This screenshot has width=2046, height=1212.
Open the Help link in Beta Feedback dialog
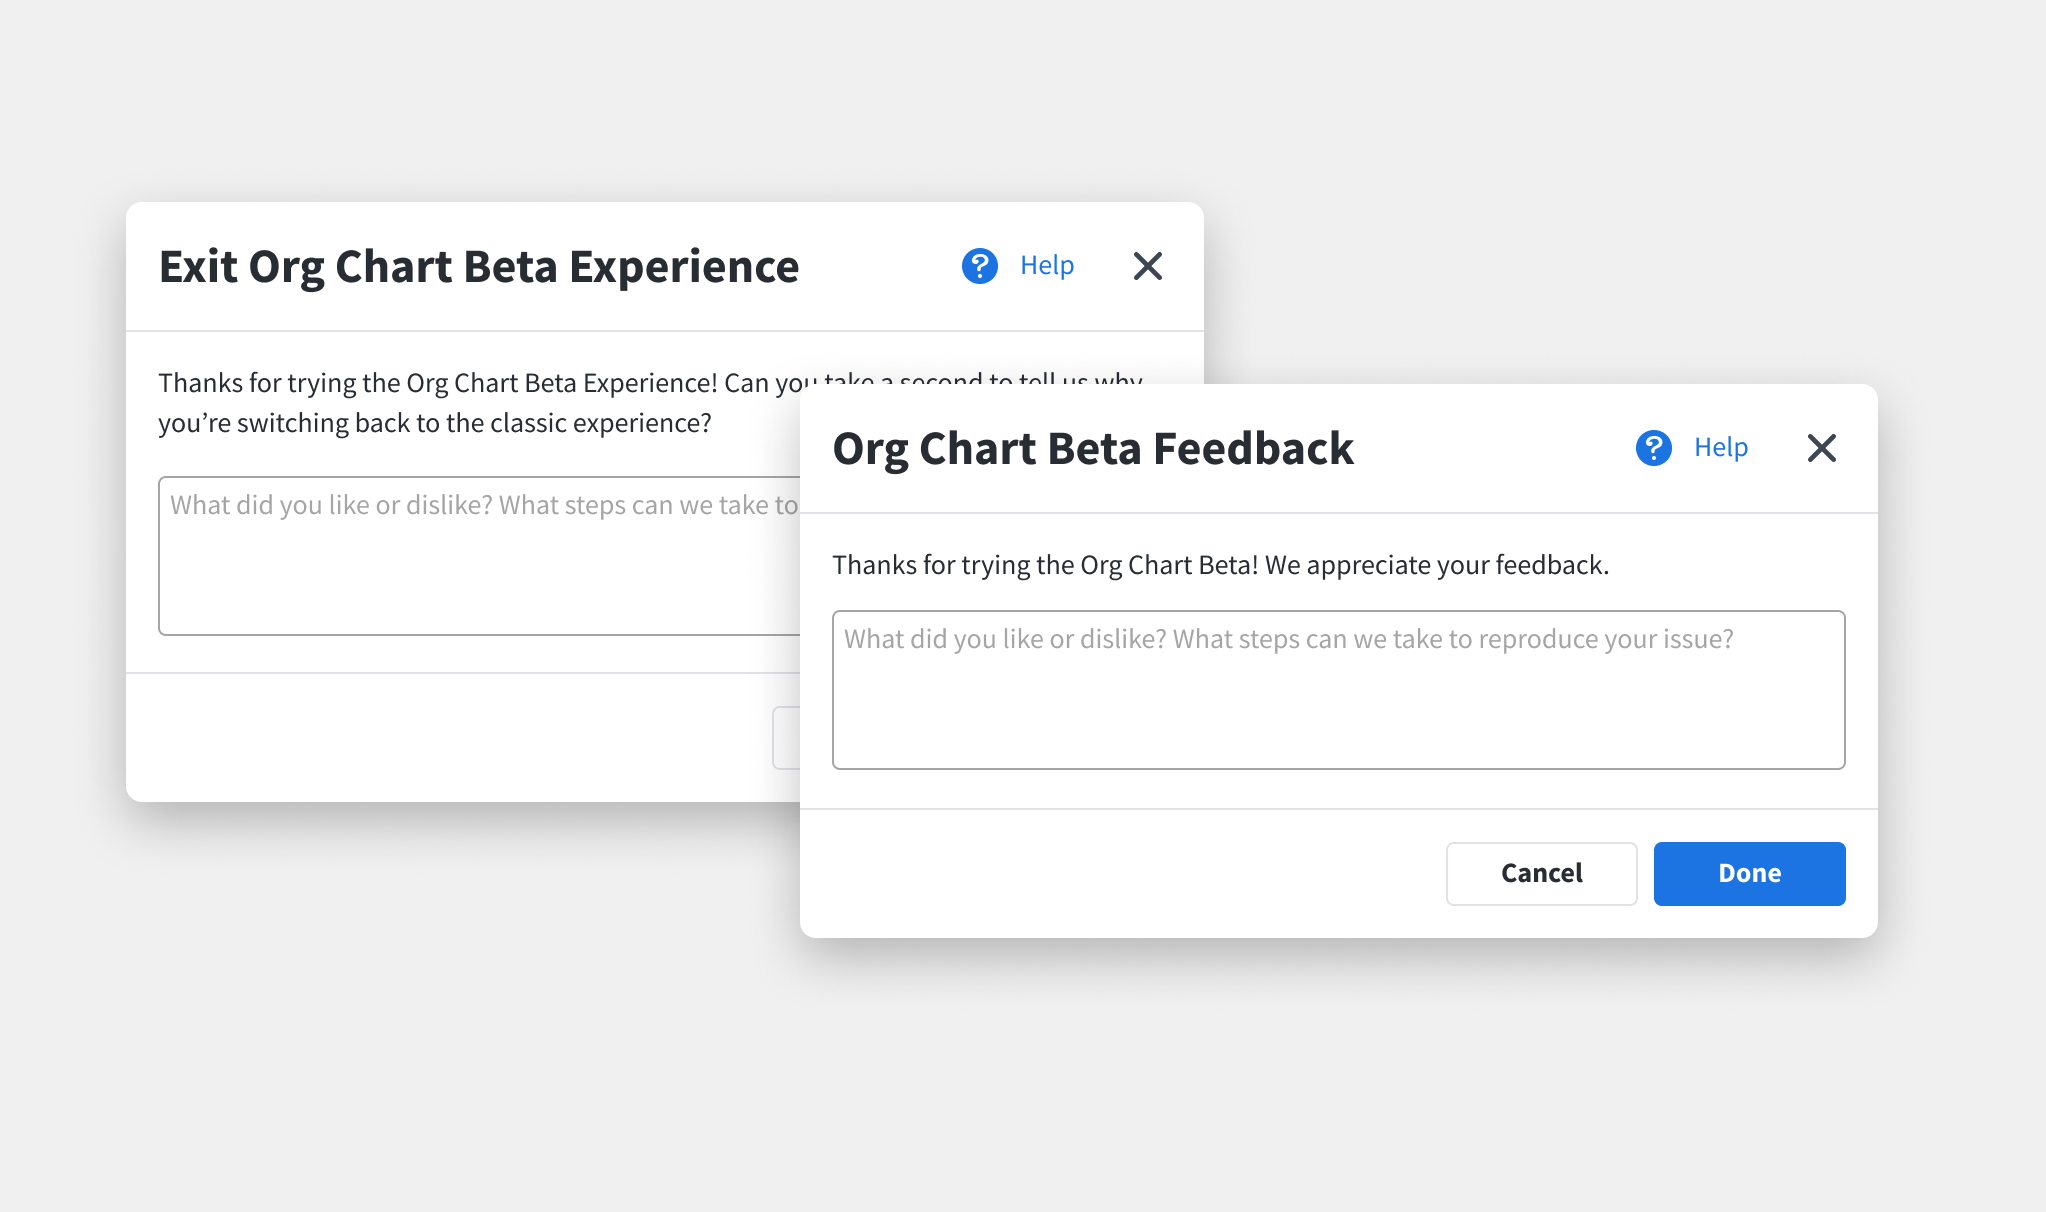[x=1720, y=448]
